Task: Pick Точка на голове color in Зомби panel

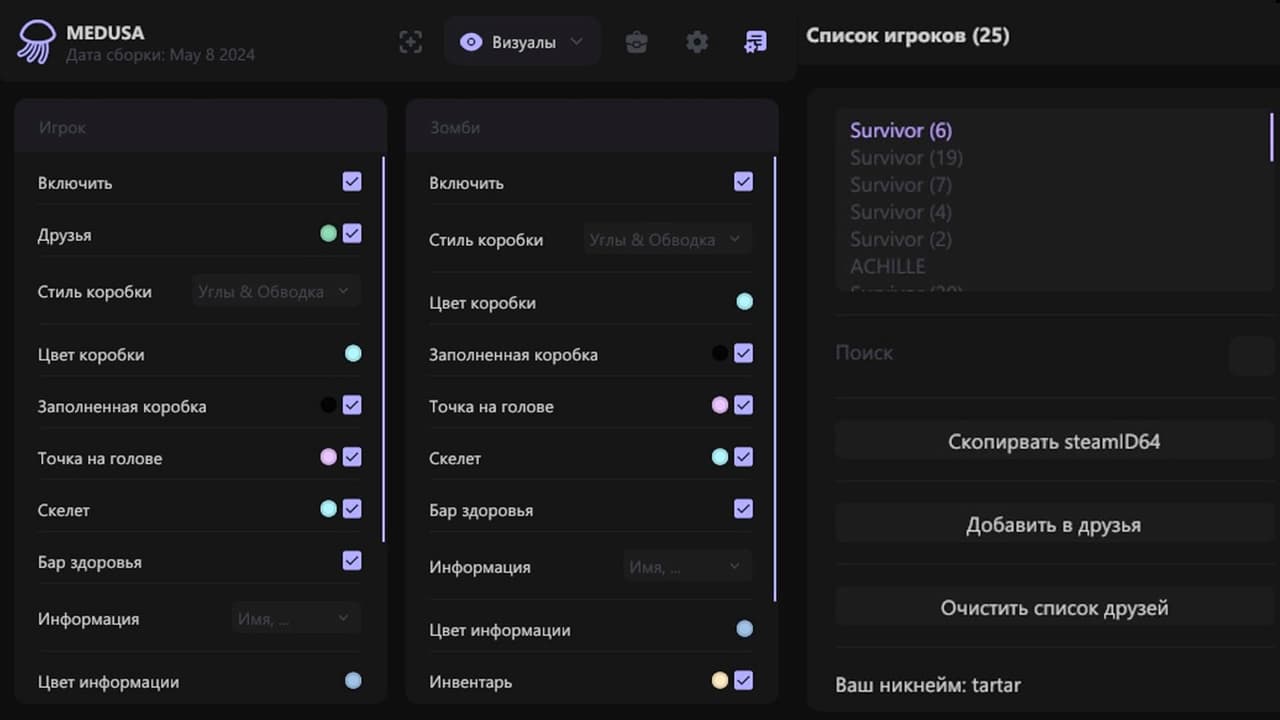Action: pos(719,405)
